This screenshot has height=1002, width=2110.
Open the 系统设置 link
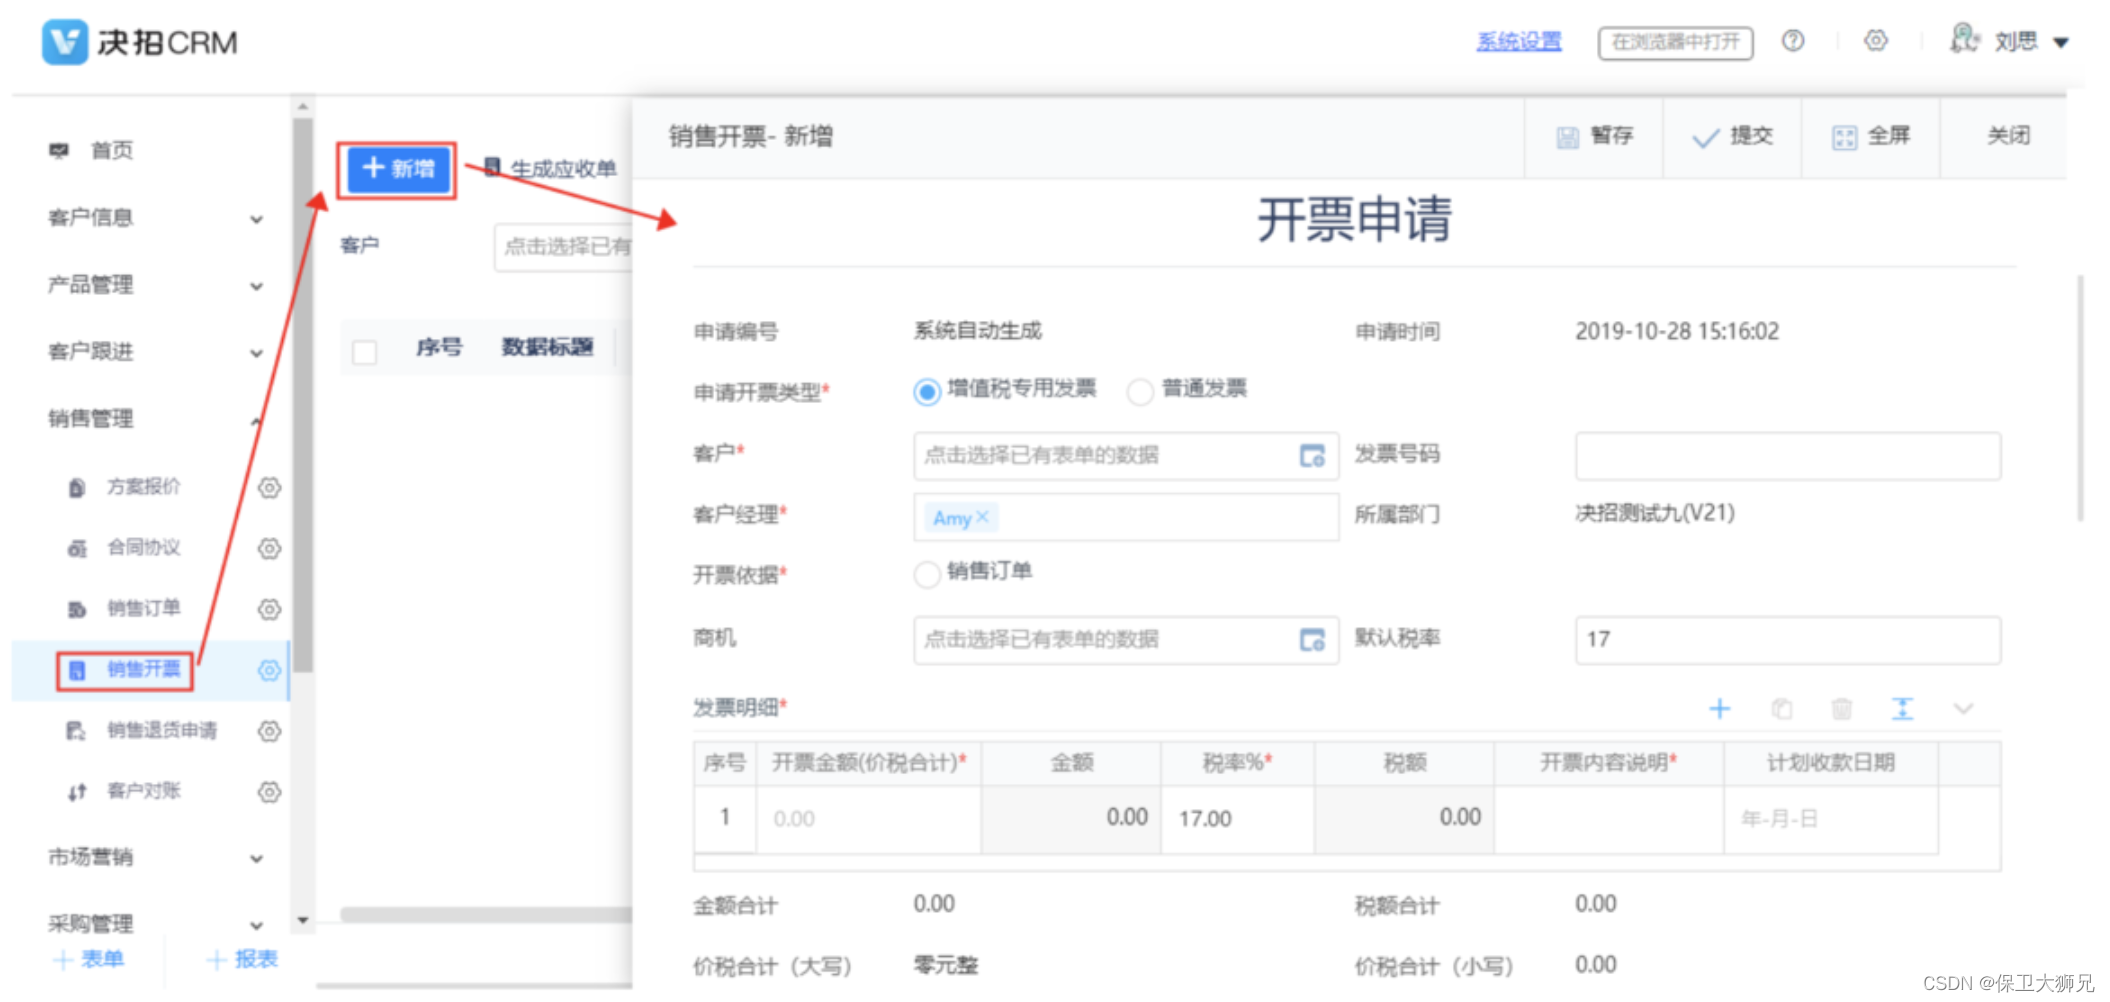tap(1519, 41)
